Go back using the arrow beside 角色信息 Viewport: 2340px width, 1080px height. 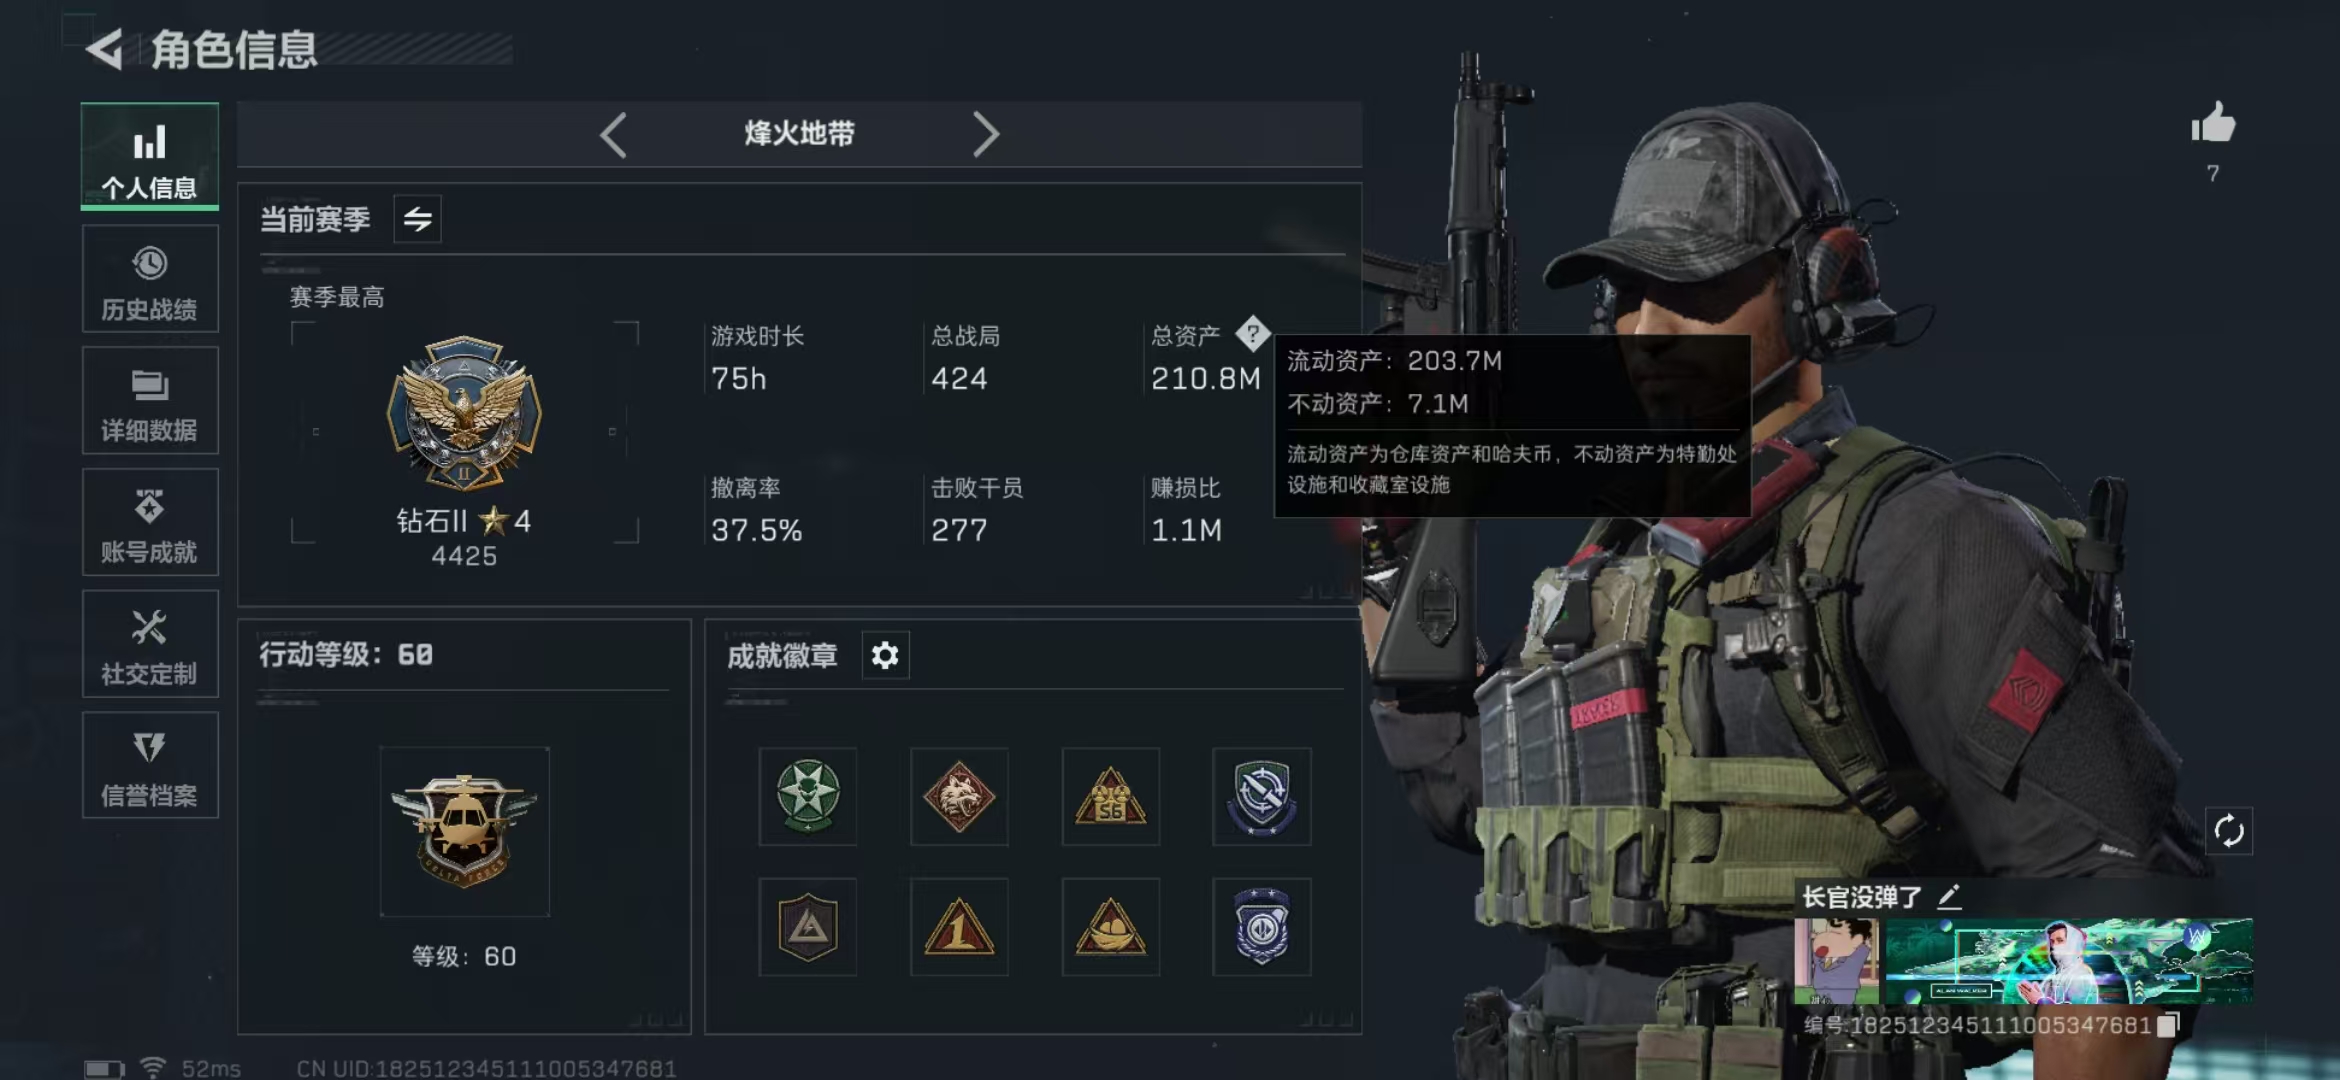click(x=104, y=49)
